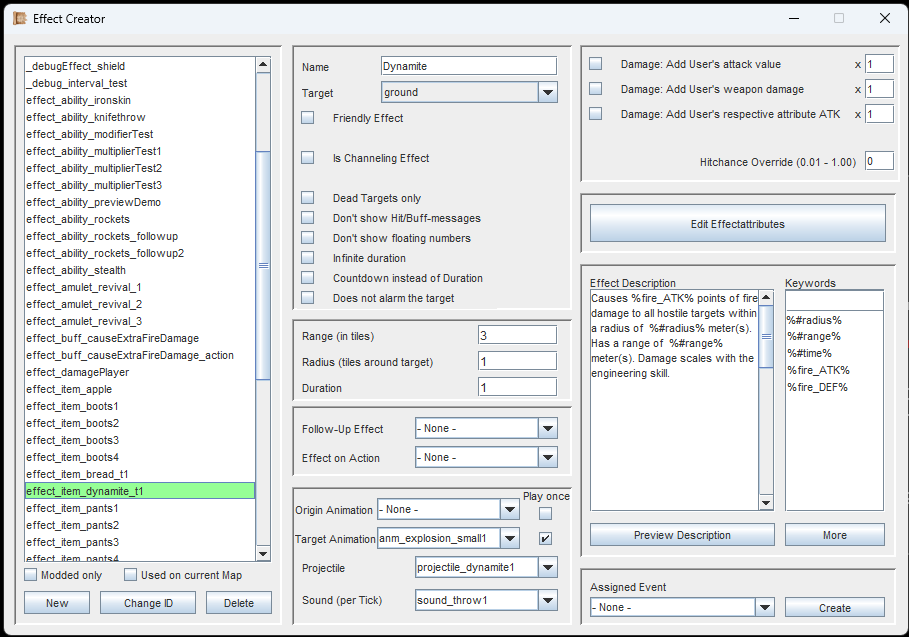
Task: Select the %fire_ATK% keyword
Action: [818, 370]
